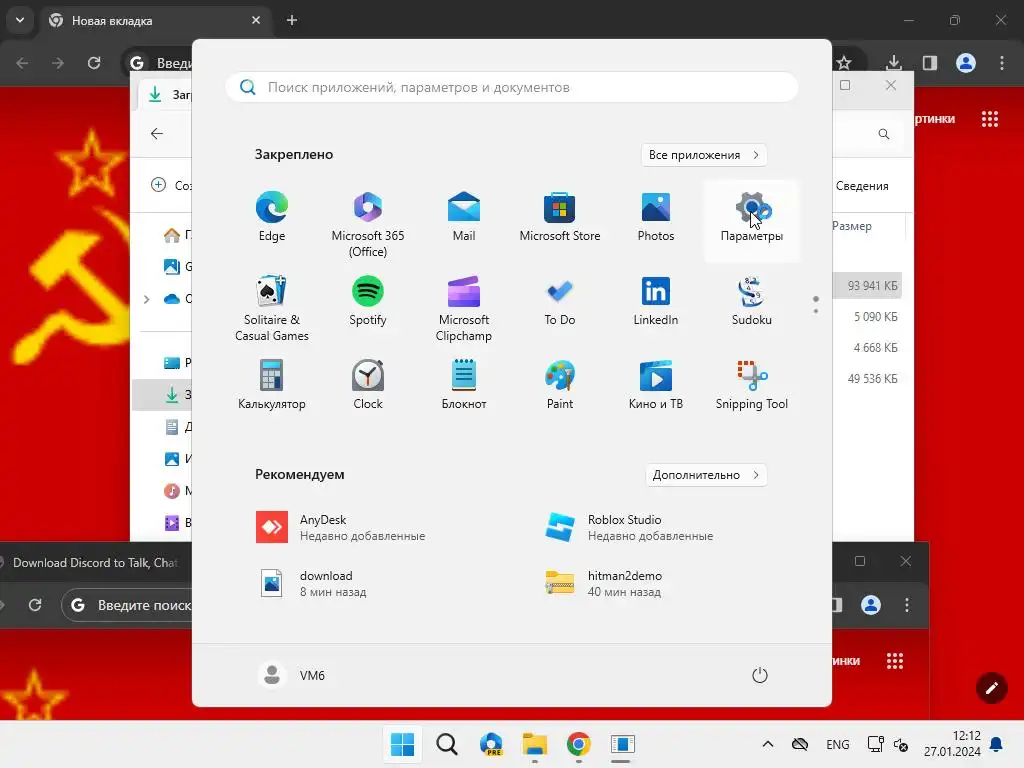The width and height of the screenshot is (1024, 768).
Task: Open Spotify from pinned apps
Action: 368,302
